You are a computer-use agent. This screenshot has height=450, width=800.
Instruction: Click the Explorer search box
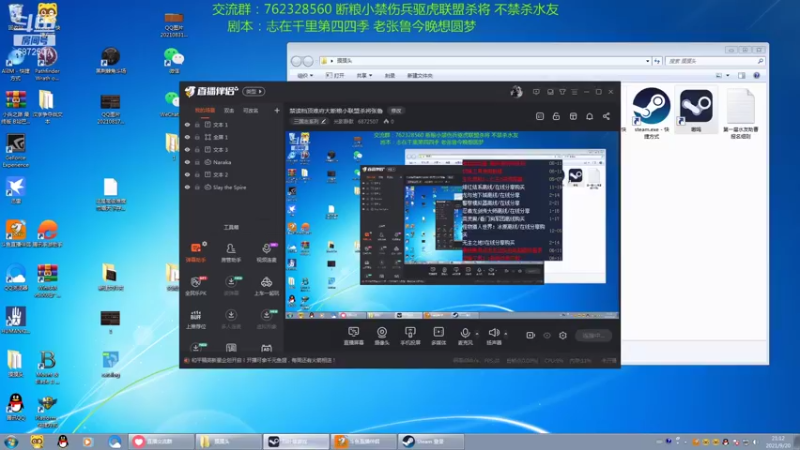[715, 61]
